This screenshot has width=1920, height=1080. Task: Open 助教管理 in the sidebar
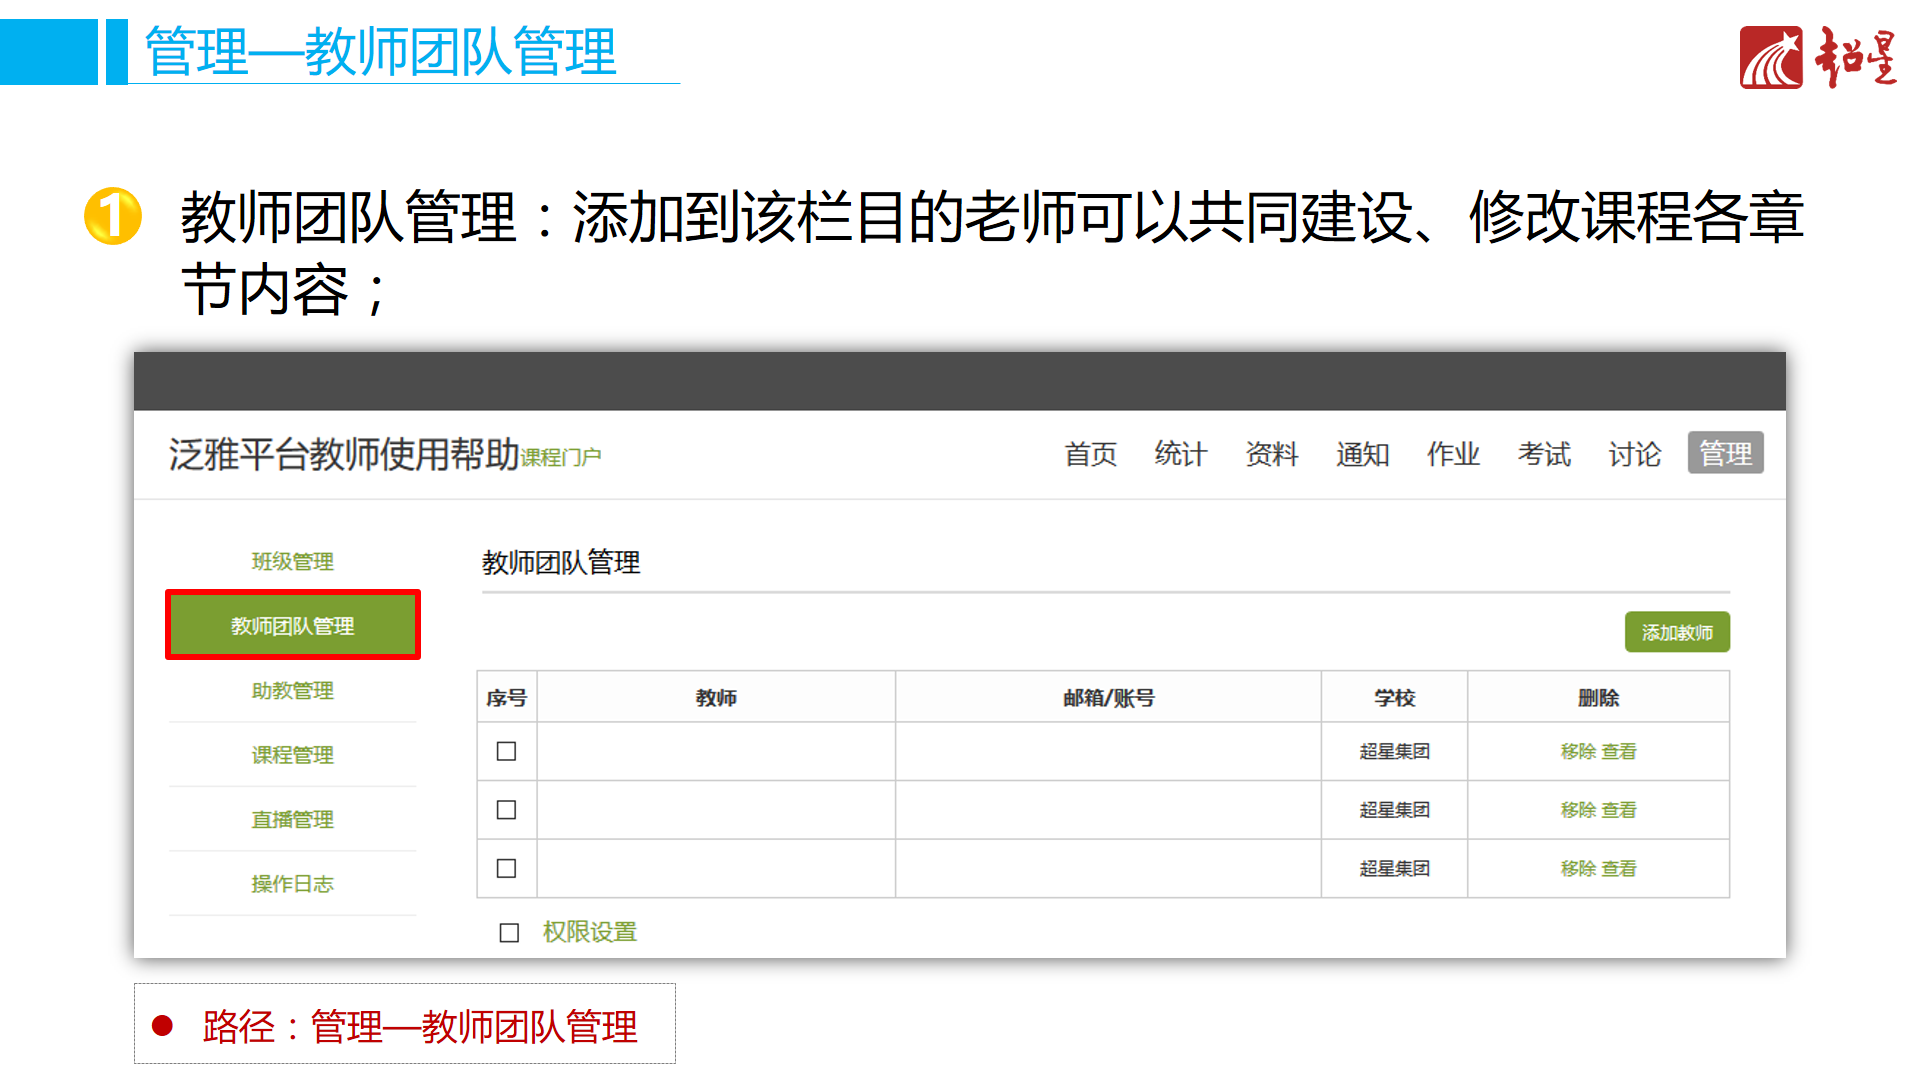click(292, 691)
